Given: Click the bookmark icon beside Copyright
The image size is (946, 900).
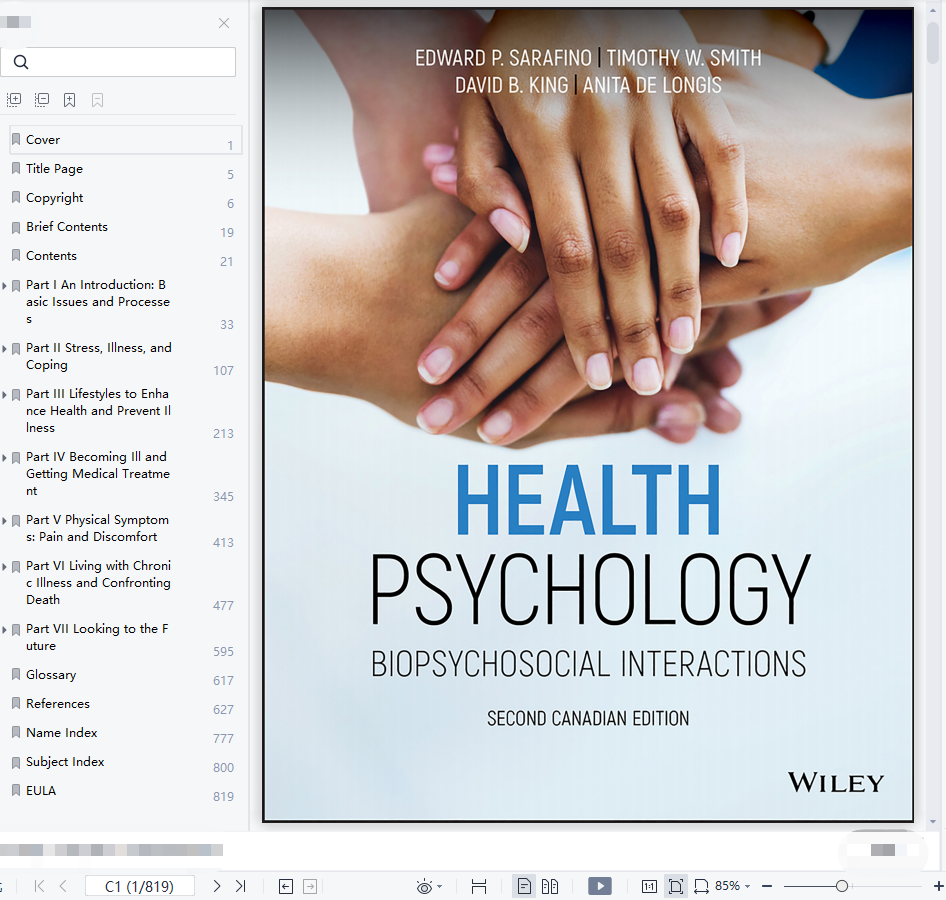Looking at the screenshot, I should pyautogui.click(x=16, y=198).
